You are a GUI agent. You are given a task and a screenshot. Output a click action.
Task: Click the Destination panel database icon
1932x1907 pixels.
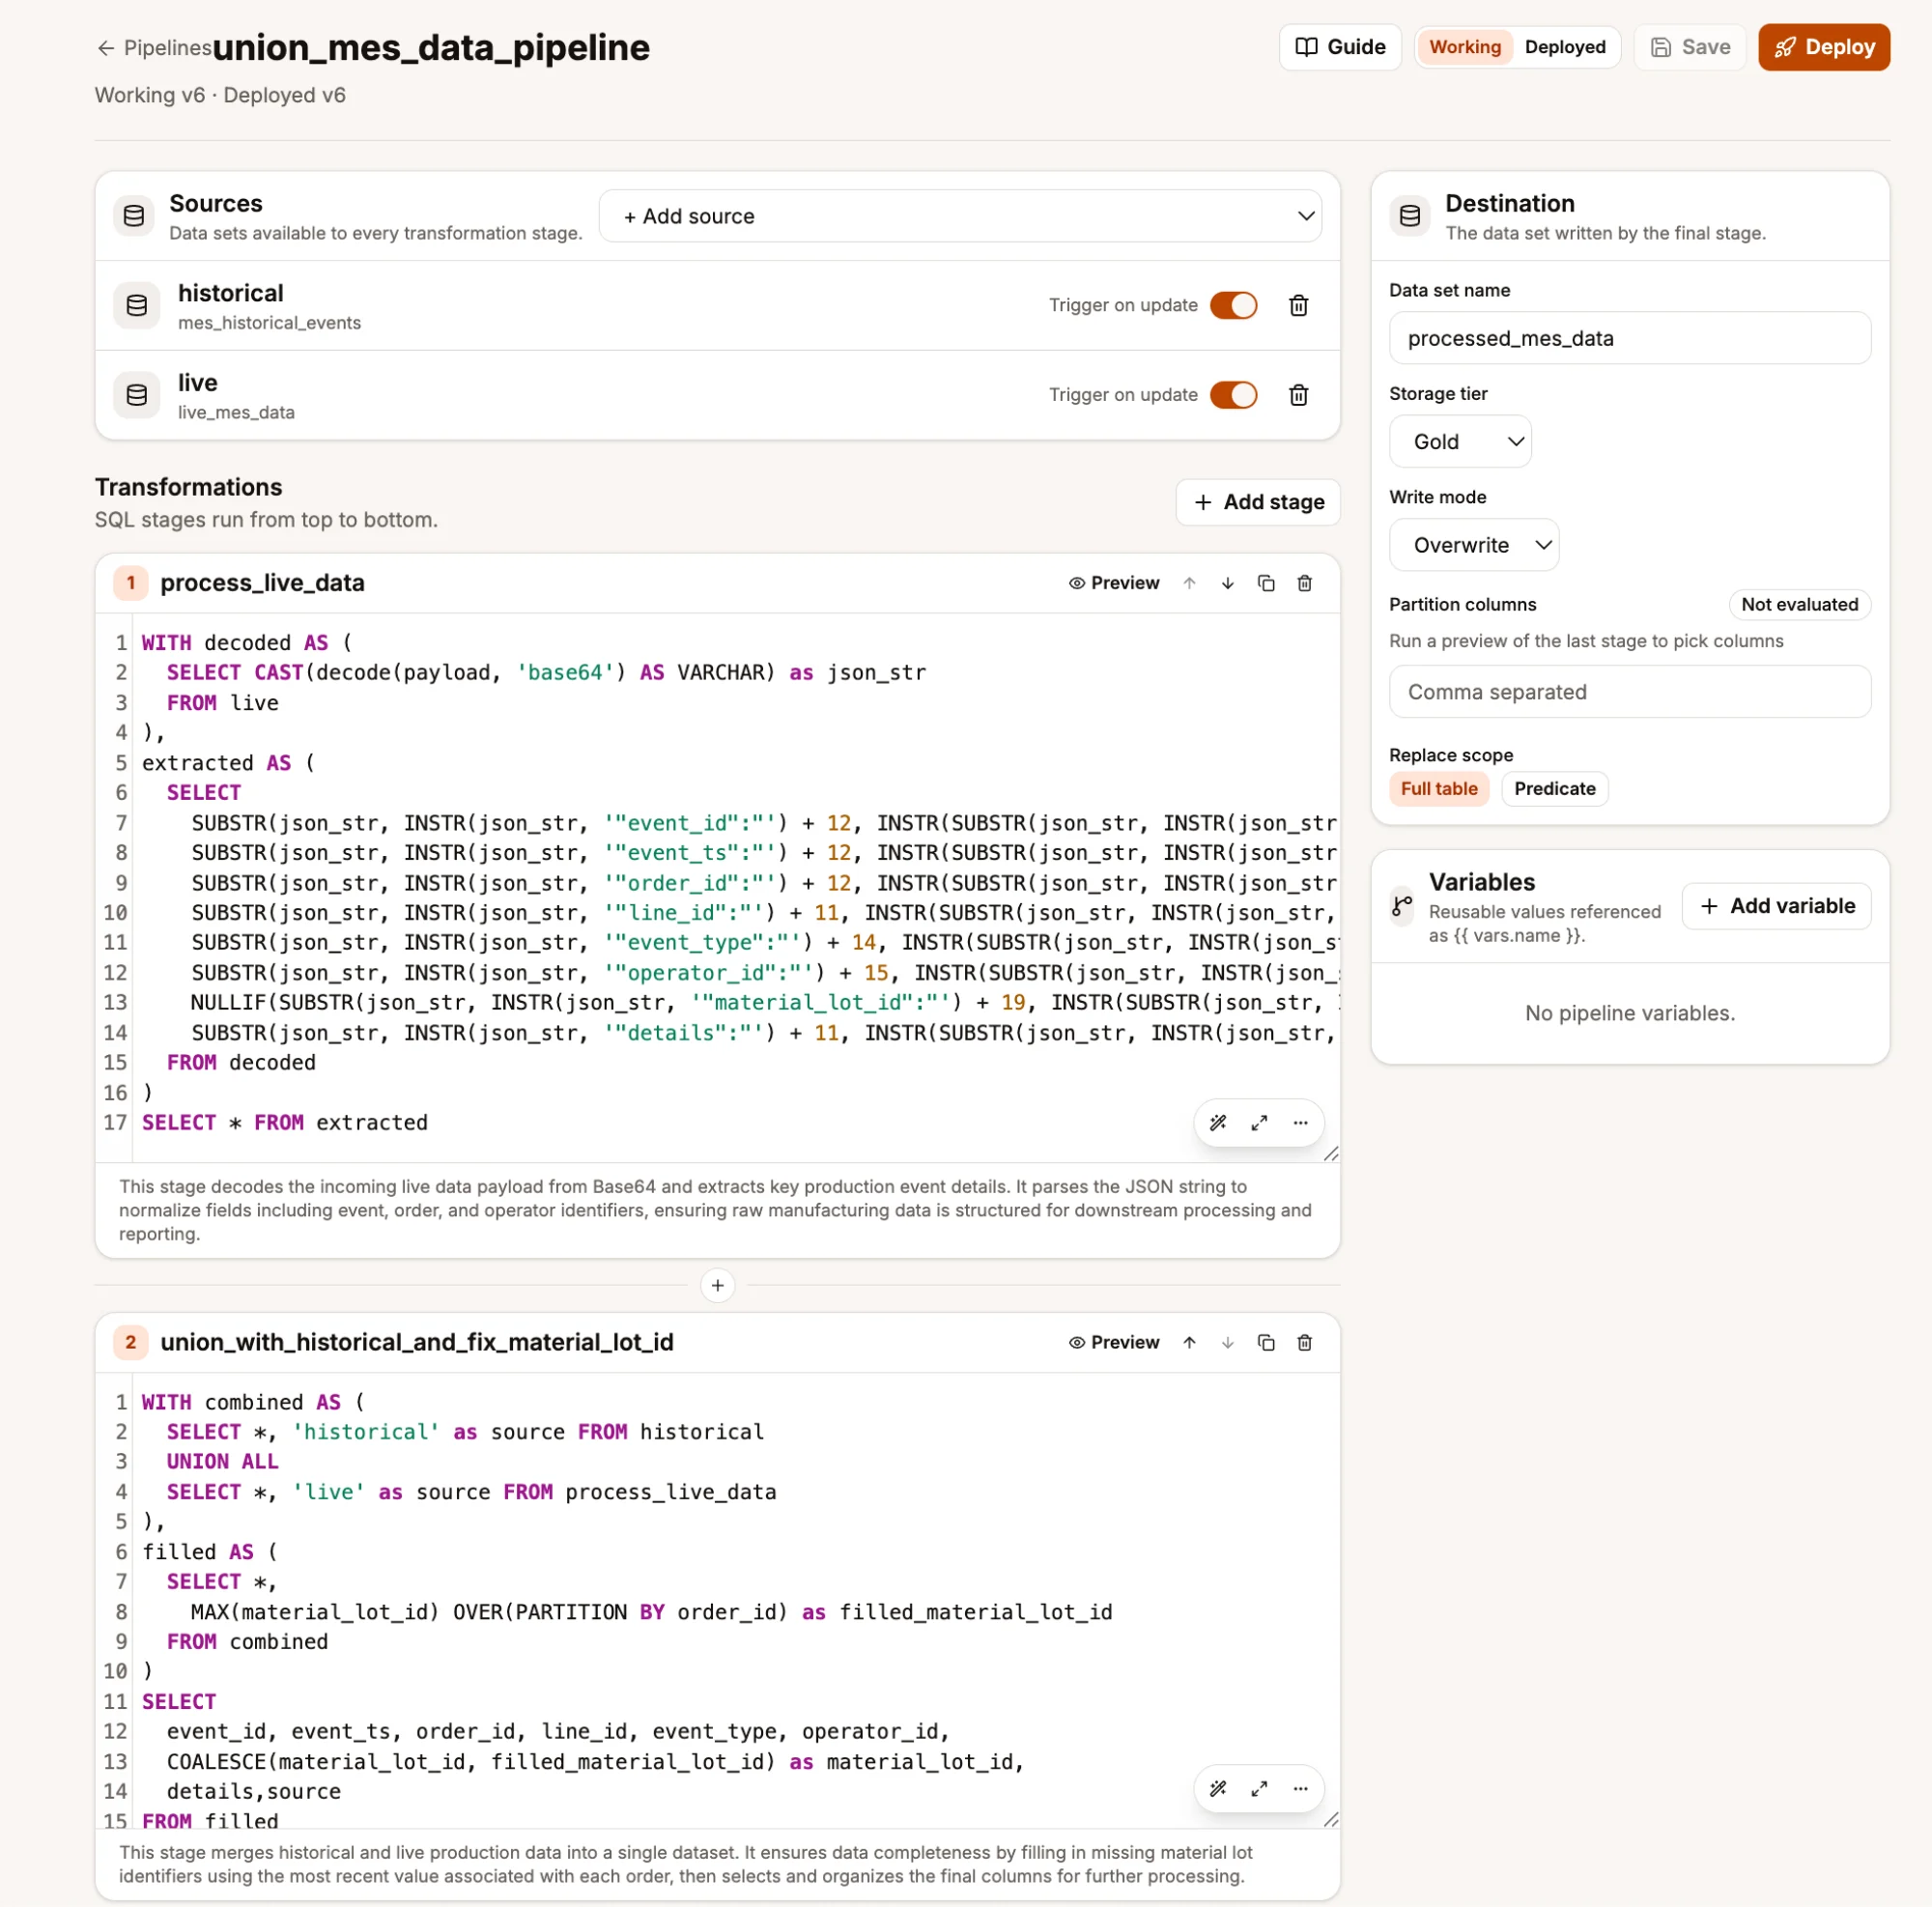(1410, 216)
